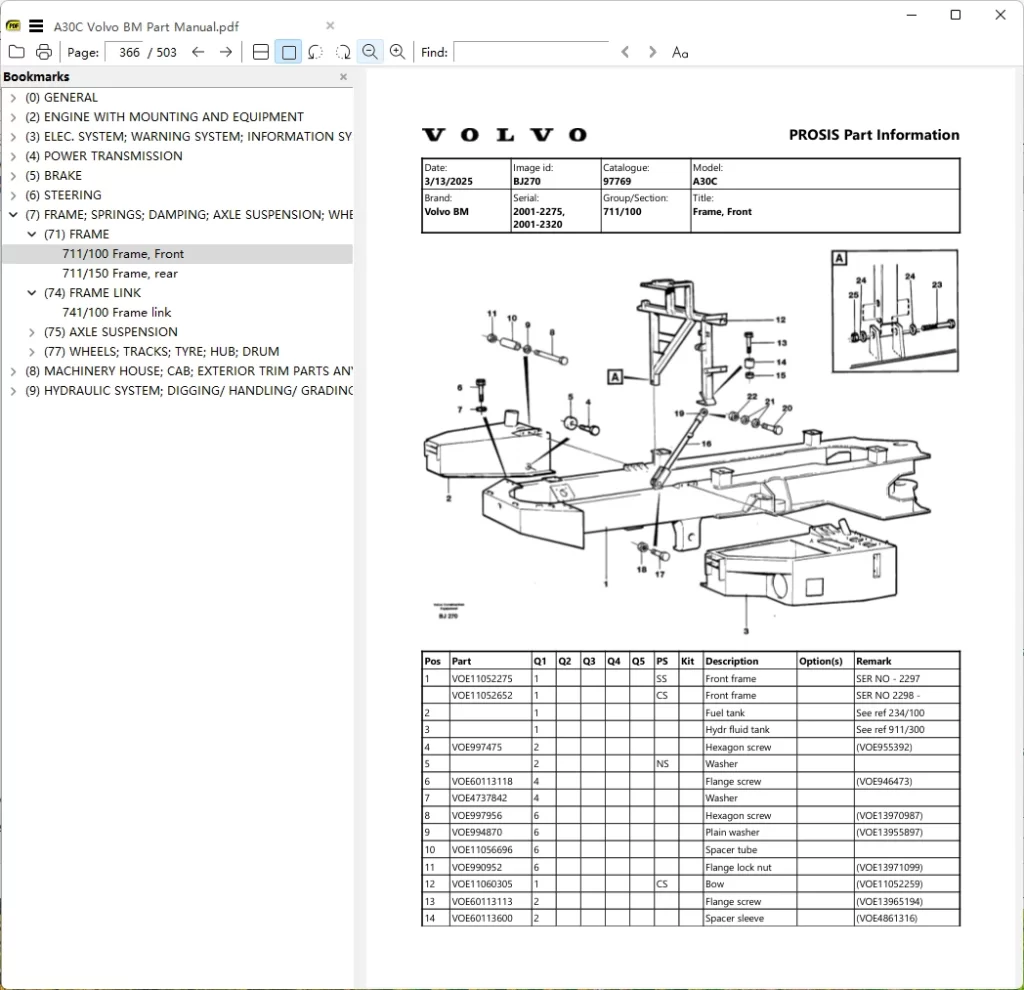Viewport: 1024px width, 990px height.
Task: Expand (77) WHEELS; TRACKS bookmark
Action: [x=31, y=351]
